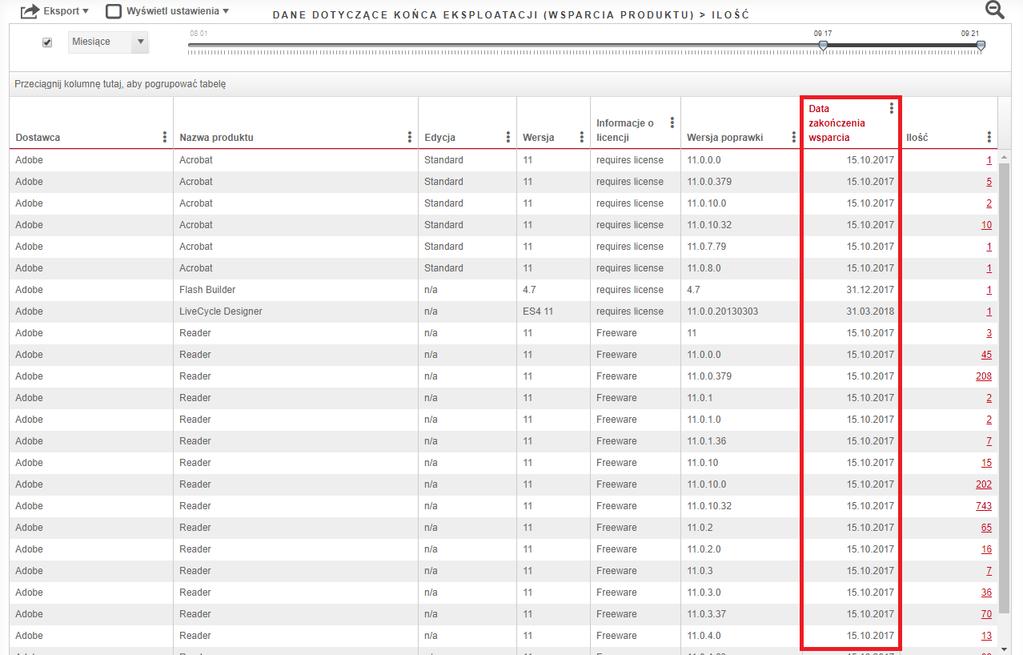The image size is (1023, 655).
Task: Expand the Wyświetl ustawienia dropdown arrow
Action: (226, 11)
